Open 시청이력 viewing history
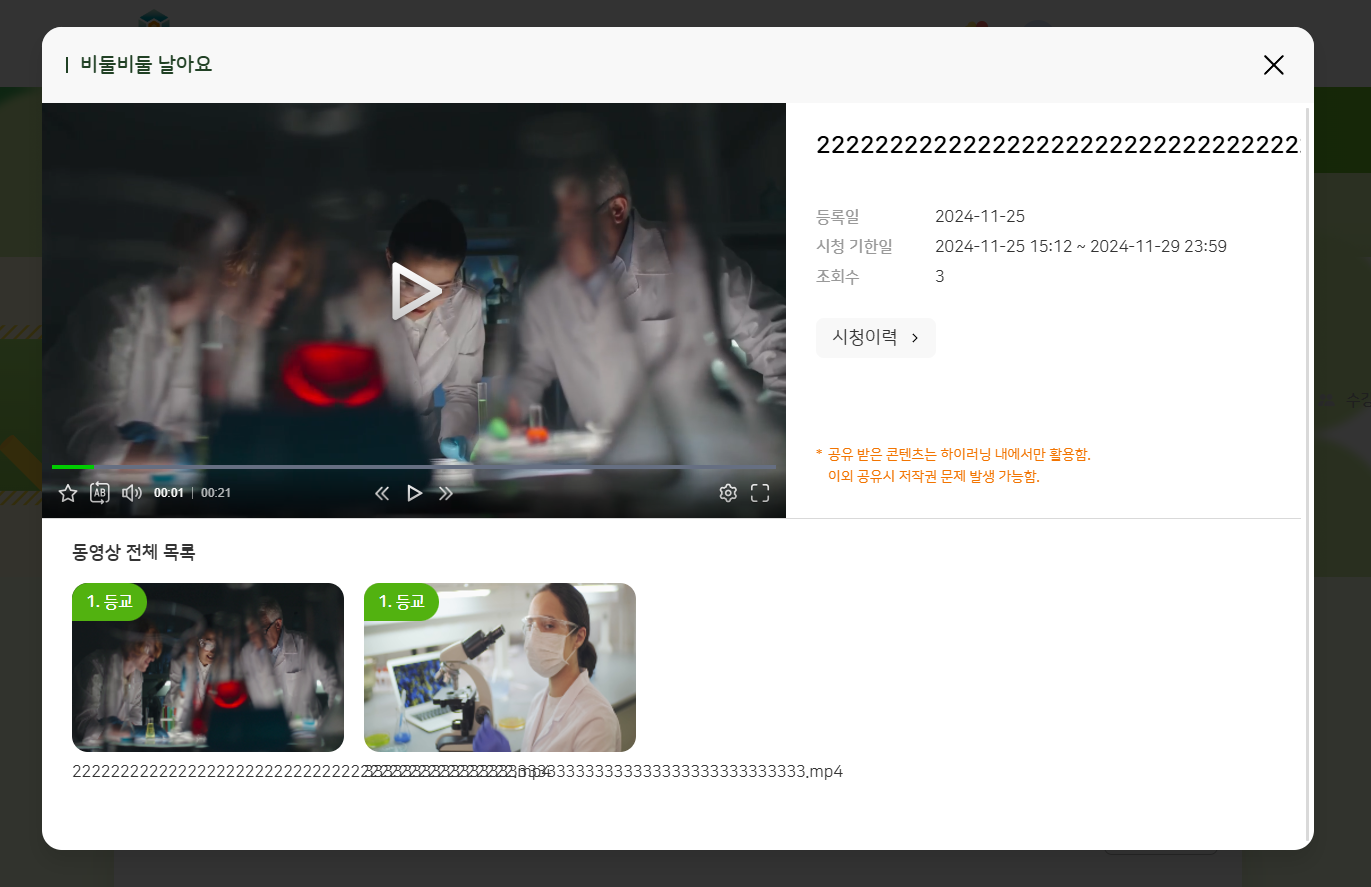Screen dimensions: 1371x887 (x=875, y=338)
